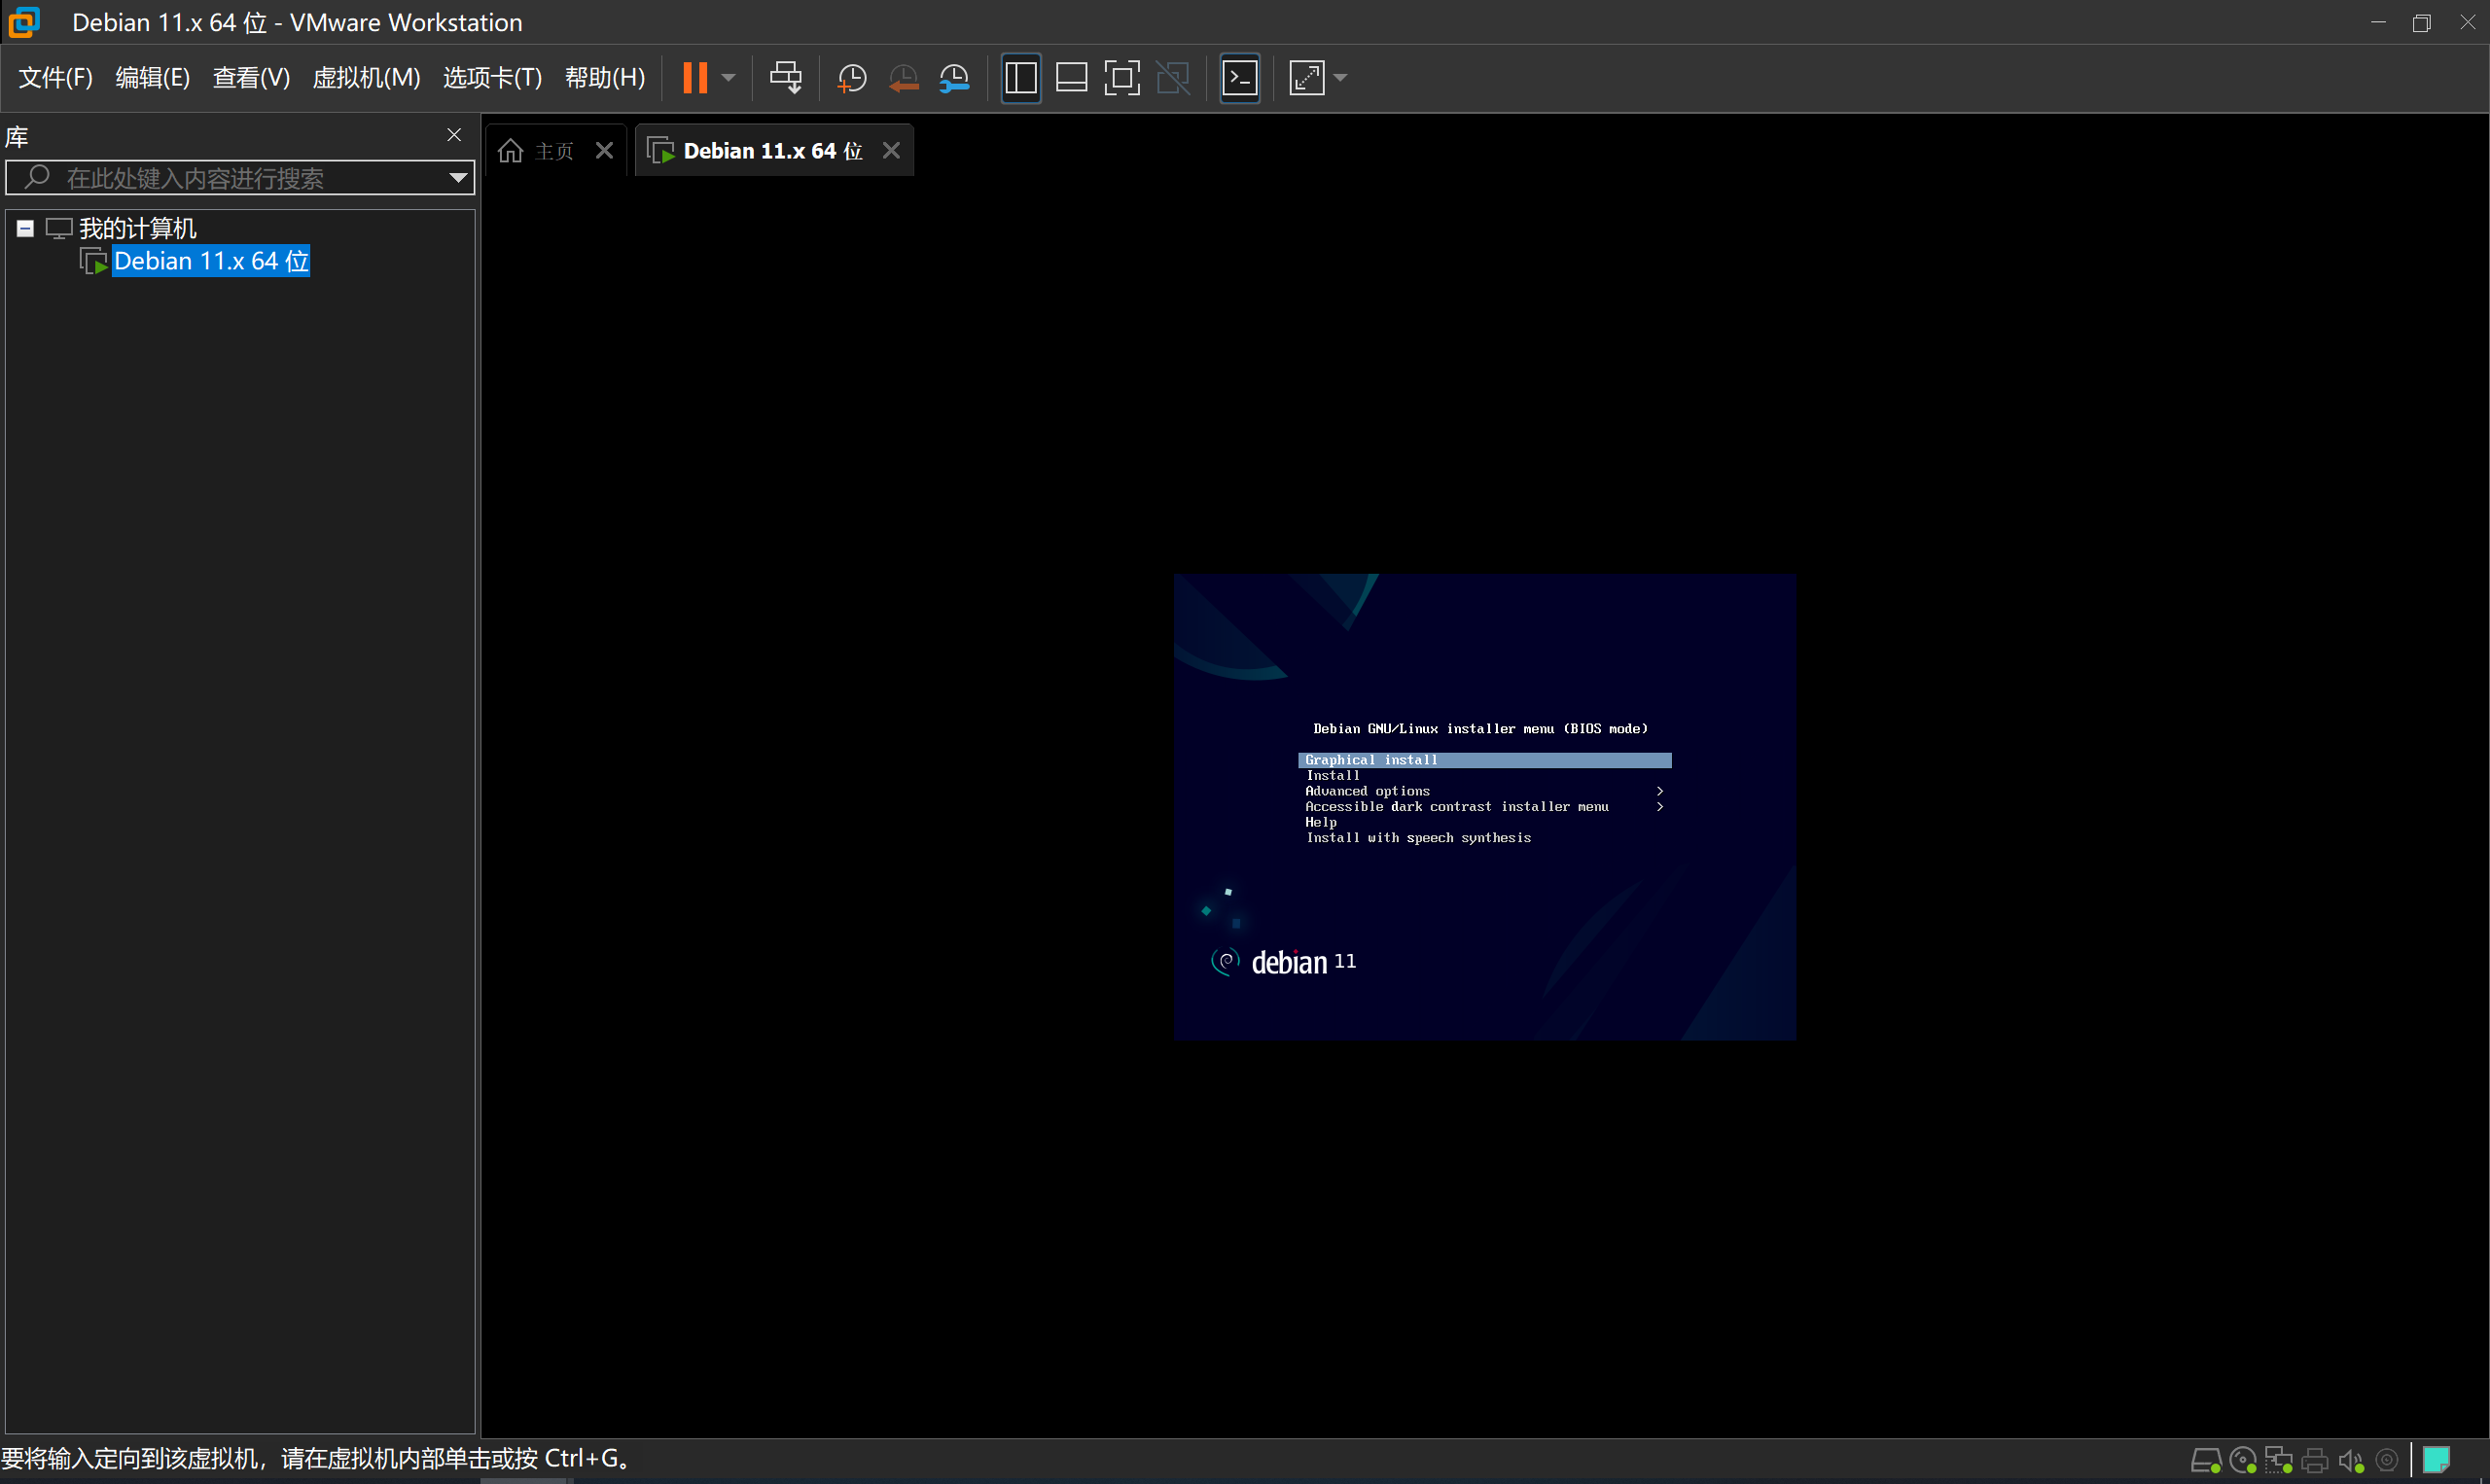The width and height of the screenshot is (2490, 1484).
Task: Toggle the library sidebar view icon
Action: click(x=1021, y=77)
